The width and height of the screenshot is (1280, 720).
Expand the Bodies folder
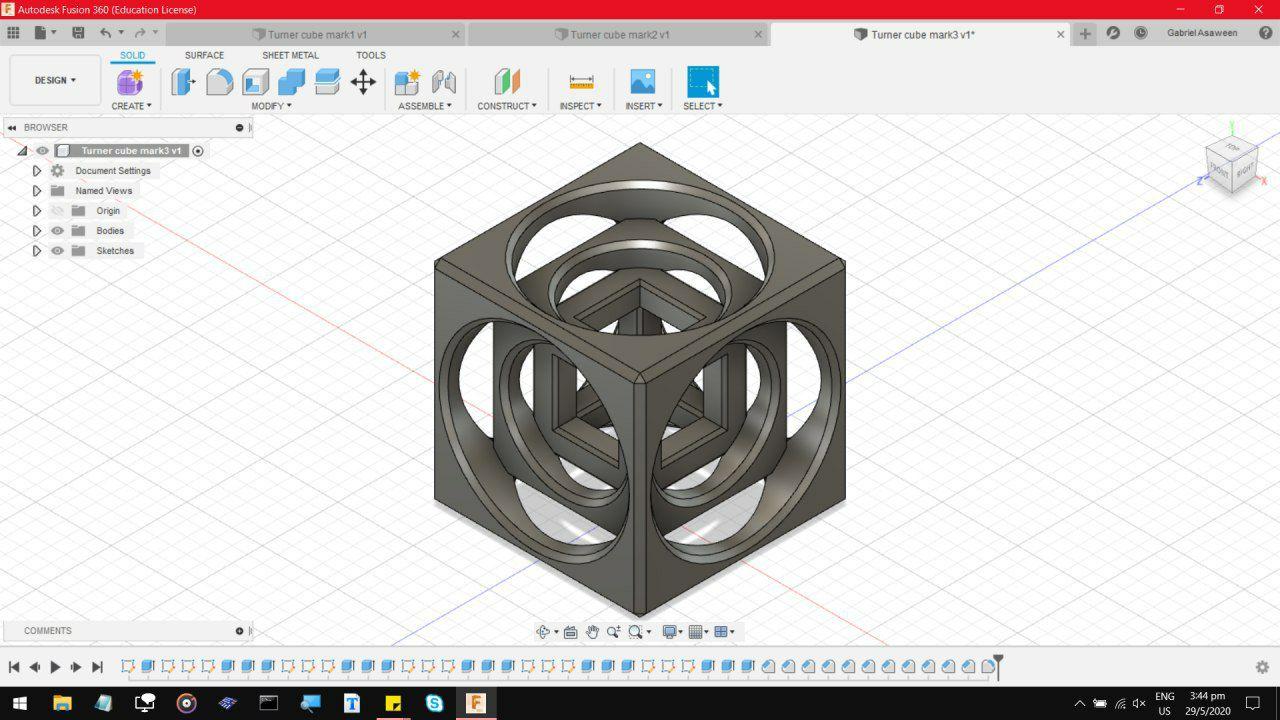click(x=37, y=231)
